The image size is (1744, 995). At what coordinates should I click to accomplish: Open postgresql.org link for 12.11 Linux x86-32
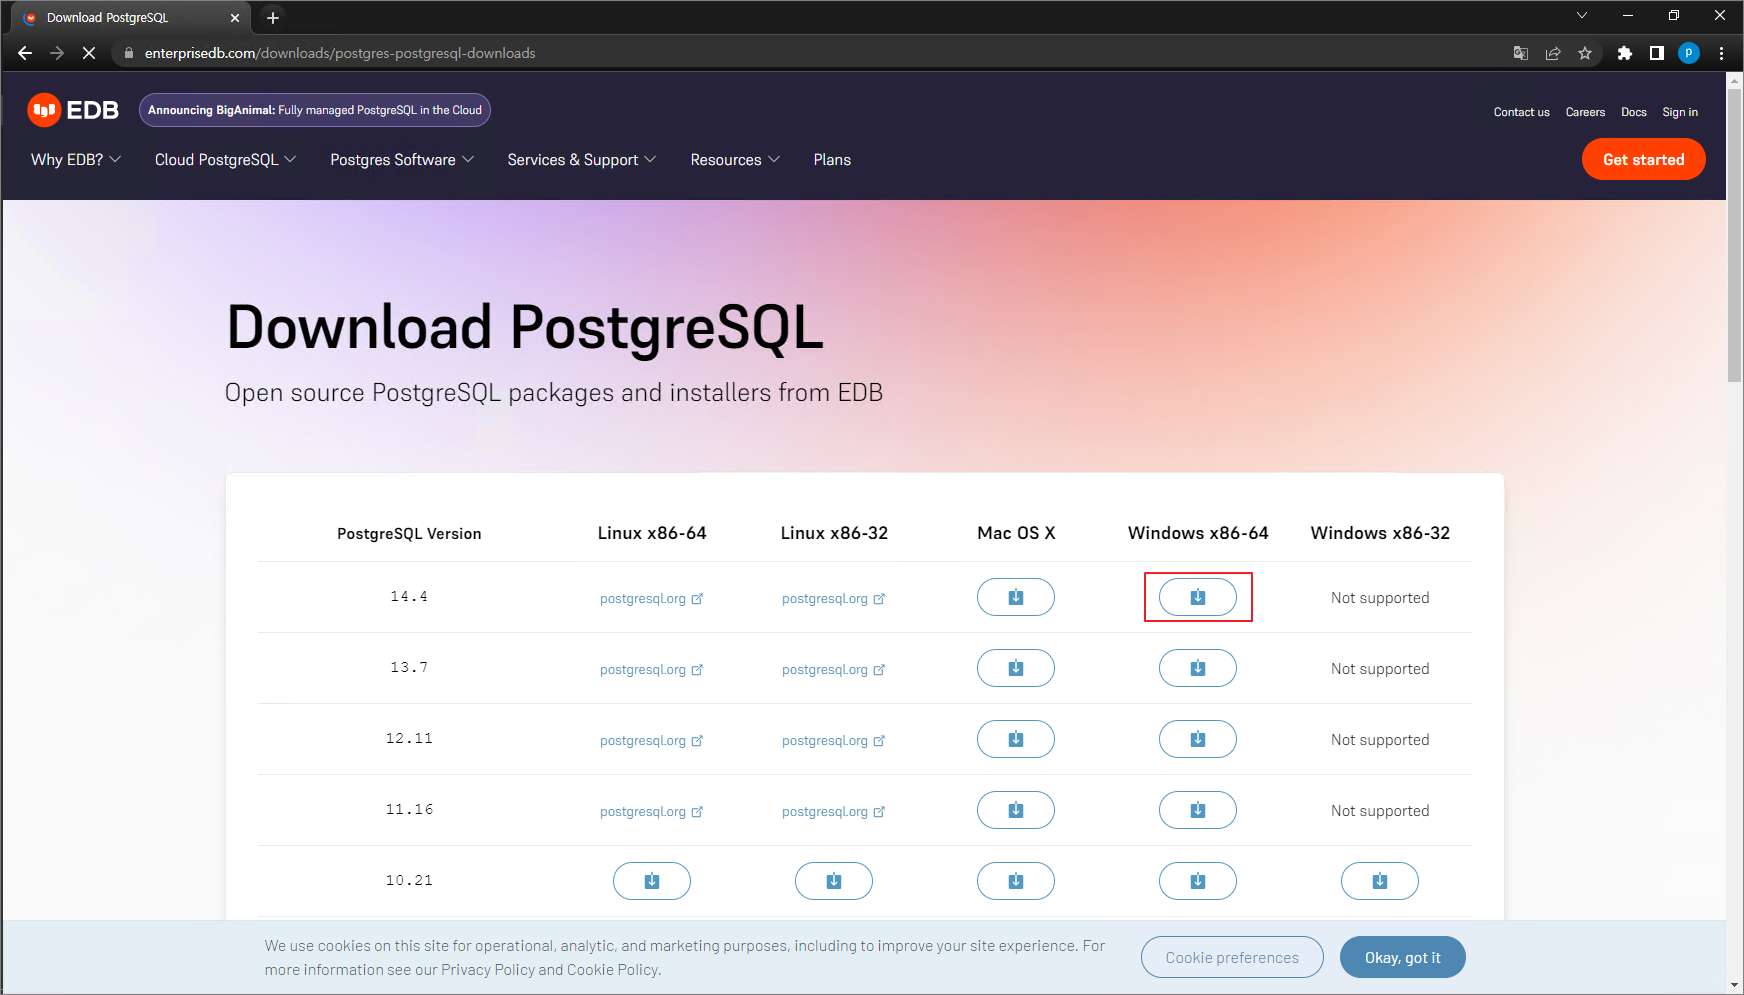pos(833,741)
